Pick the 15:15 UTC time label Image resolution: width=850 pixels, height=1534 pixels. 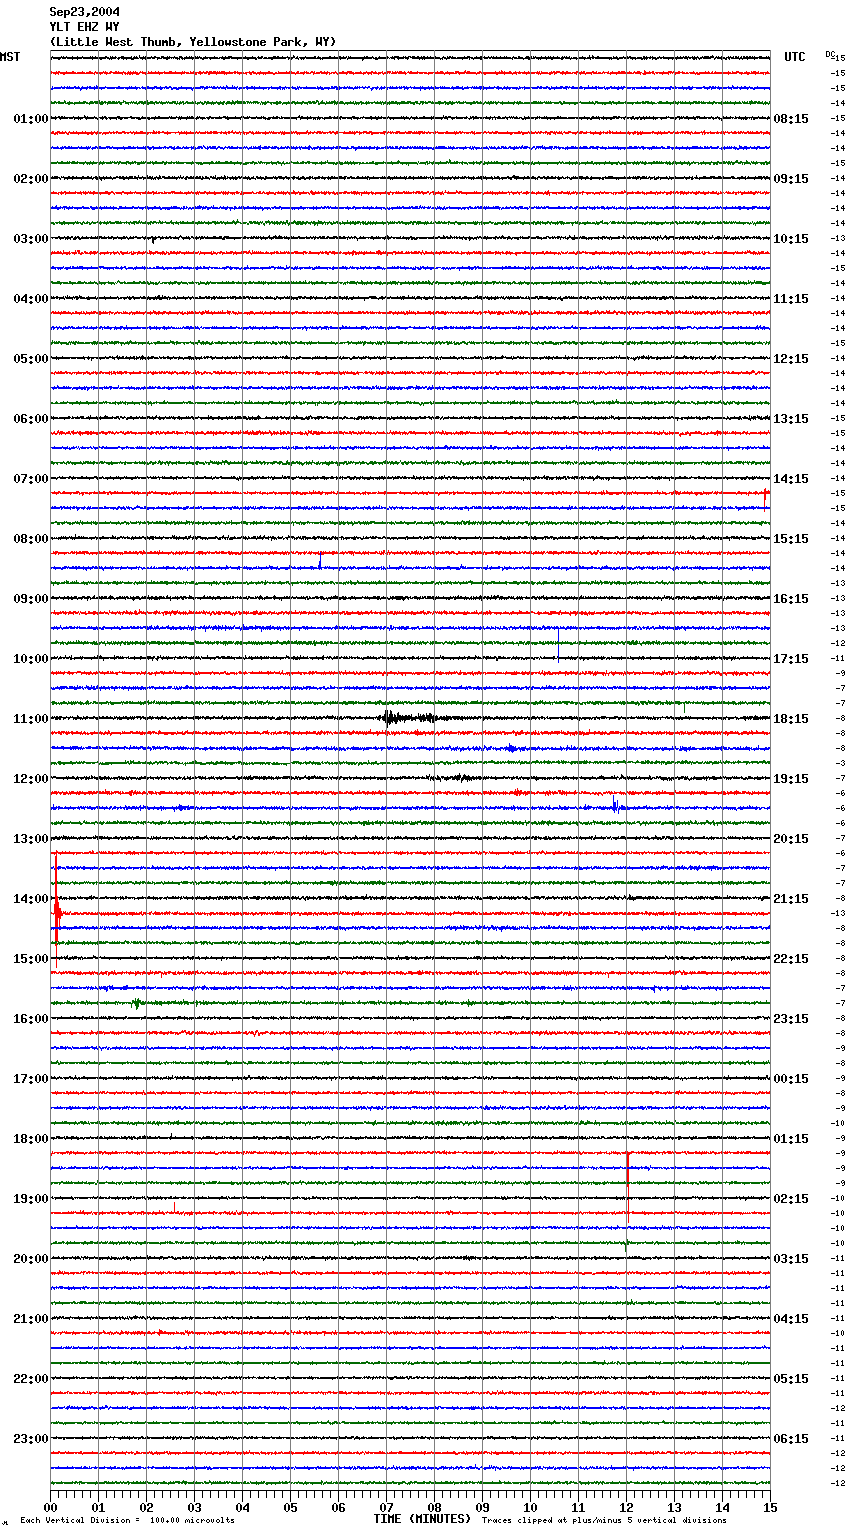click(791, 539)
